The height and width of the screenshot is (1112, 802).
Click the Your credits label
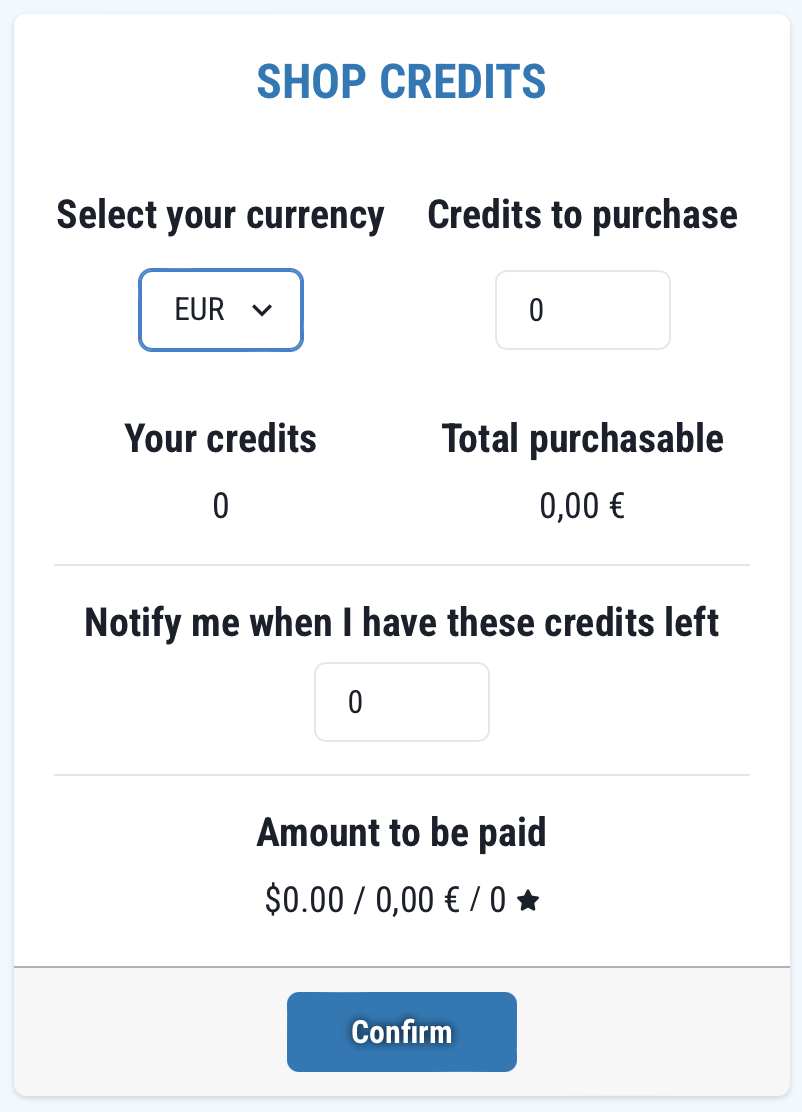pyautogui.click(x=220, y=438)
